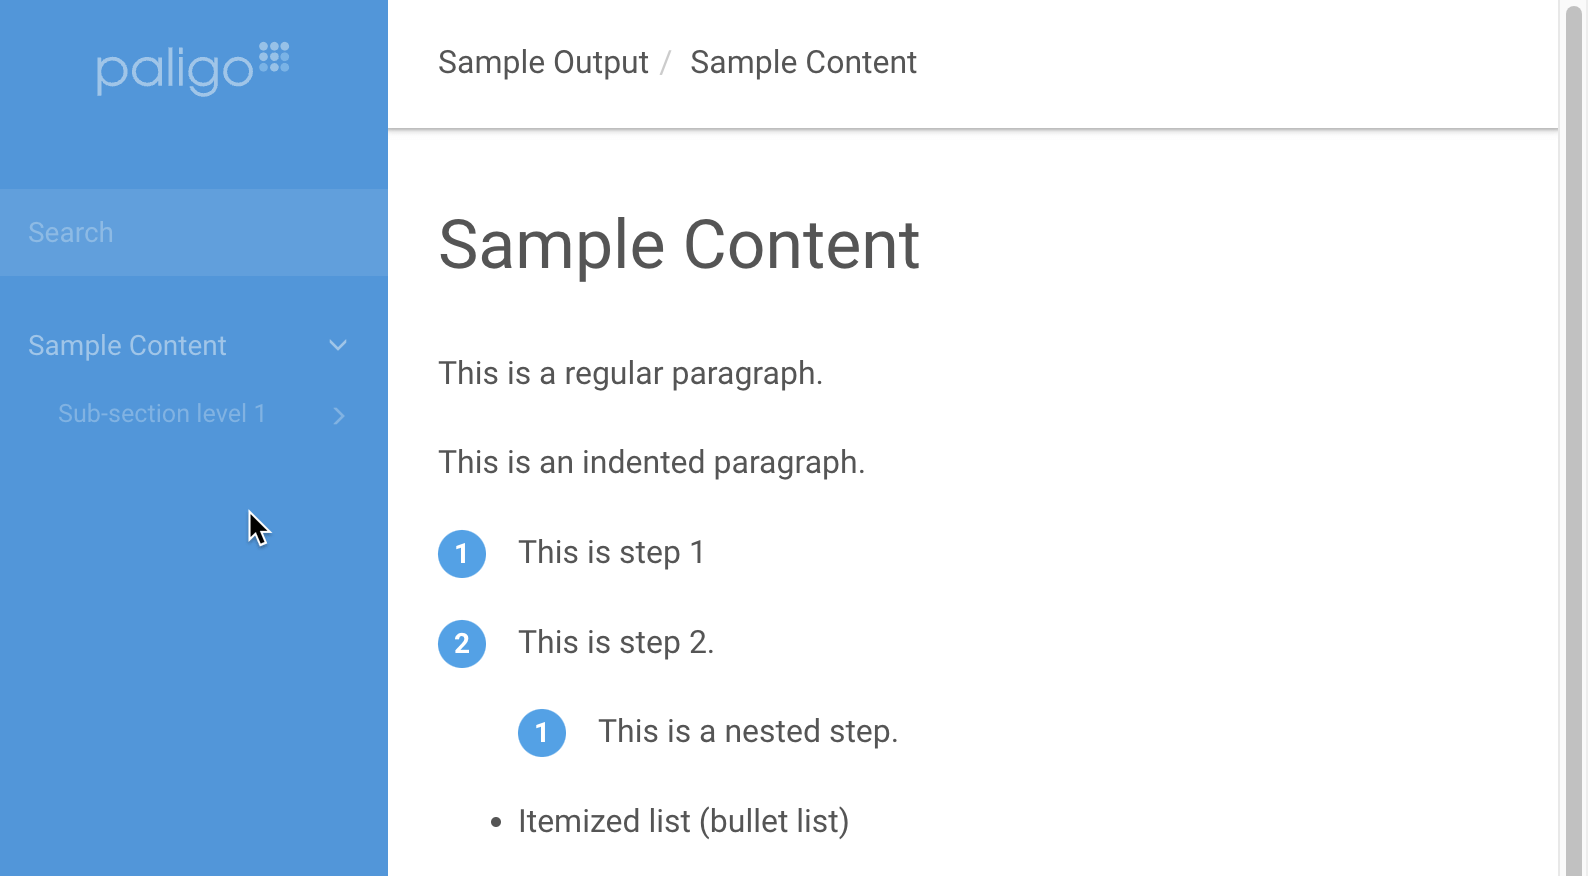Screen dimensions: 1588x876
Task: Click the breadcrumb separator slash
Action: coord(666,62)
